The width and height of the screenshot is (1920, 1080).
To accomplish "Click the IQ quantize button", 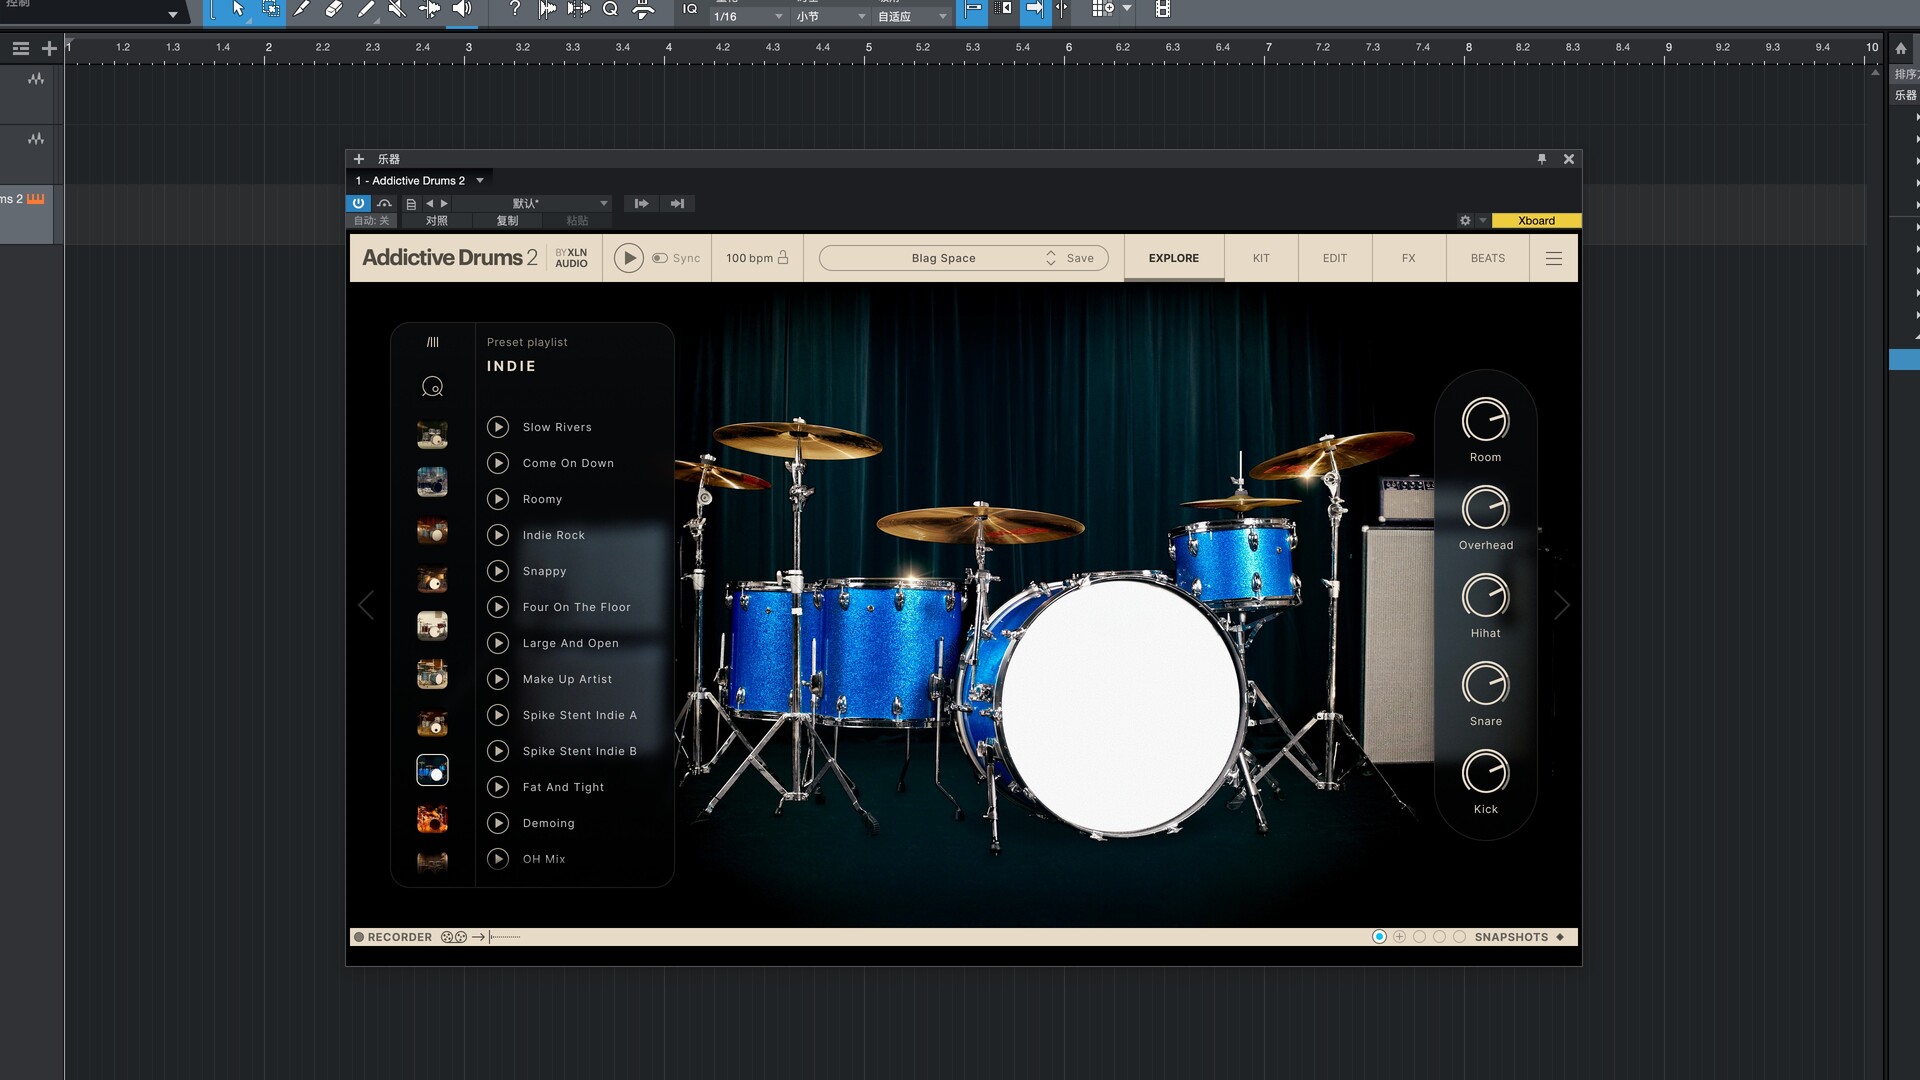I will 690,9.
